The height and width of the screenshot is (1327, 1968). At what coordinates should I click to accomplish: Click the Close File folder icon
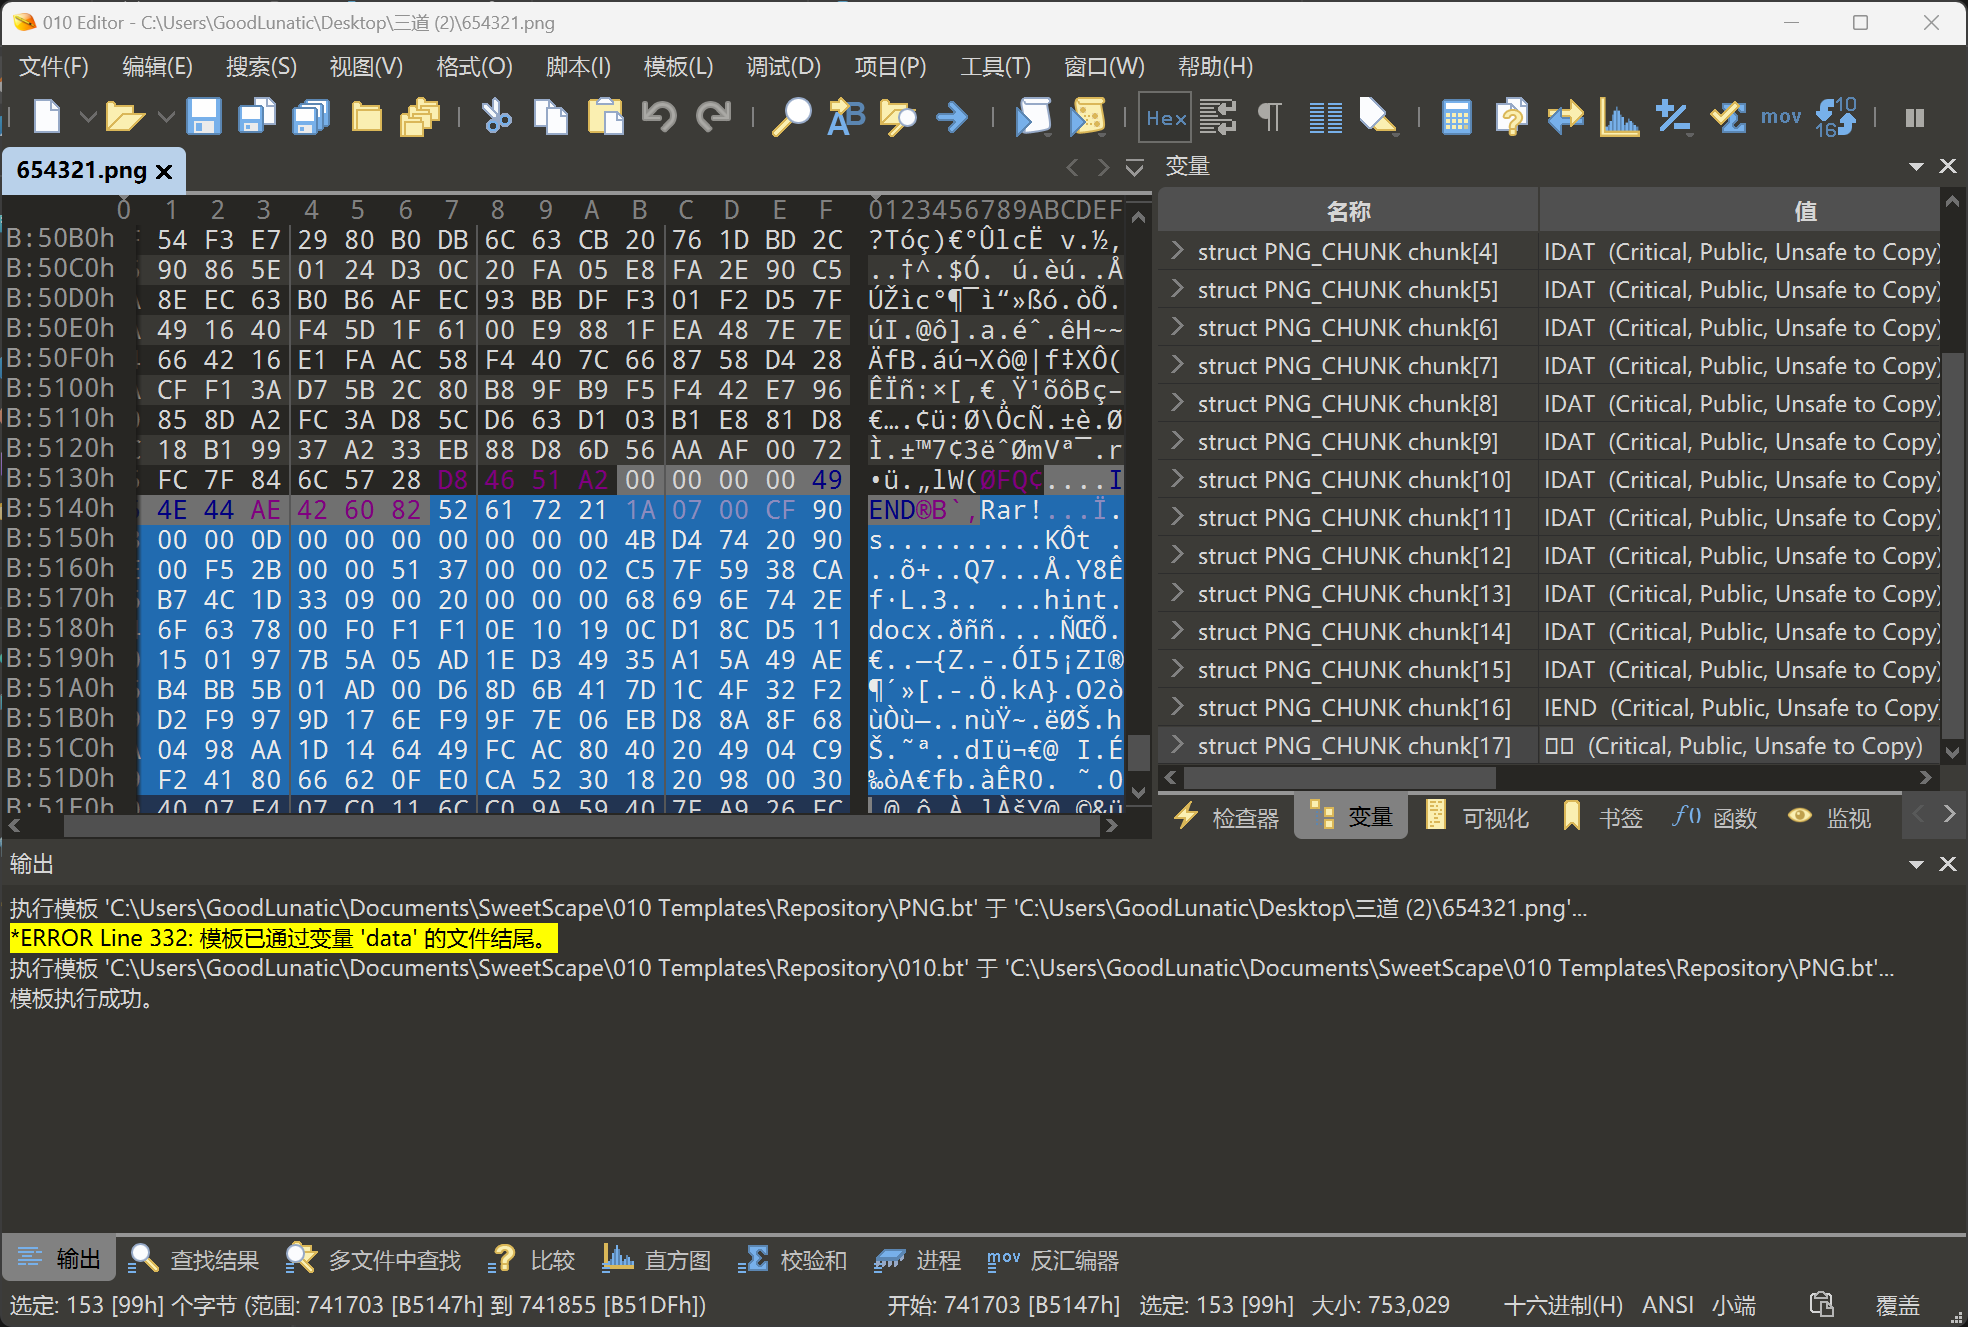[x=367, y=117]
